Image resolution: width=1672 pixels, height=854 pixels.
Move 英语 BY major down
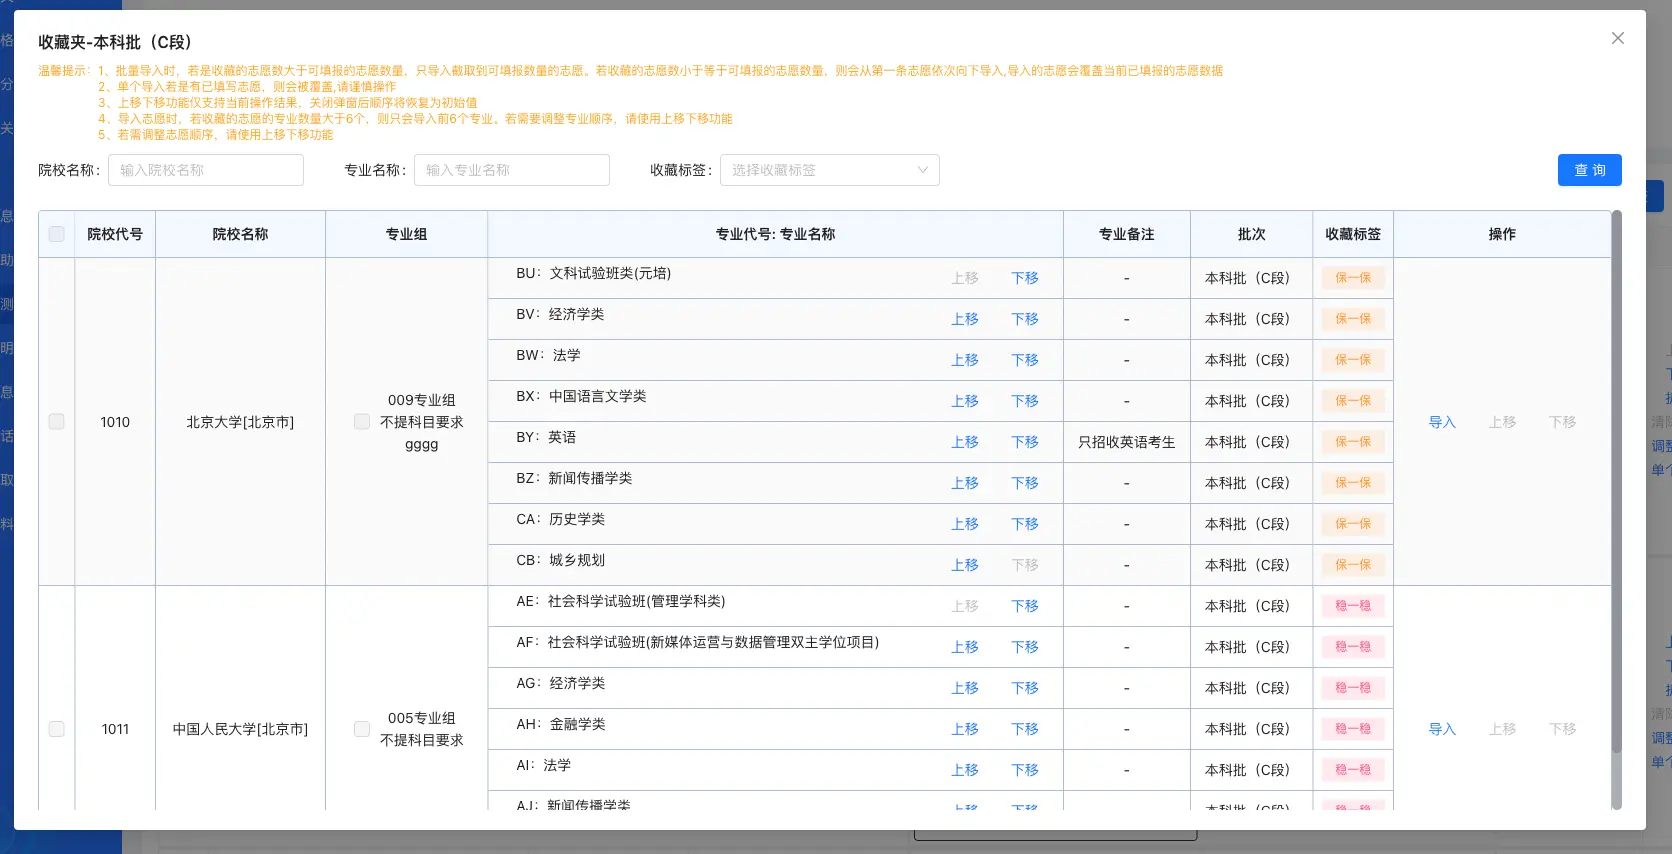(x=1025, y=442)
